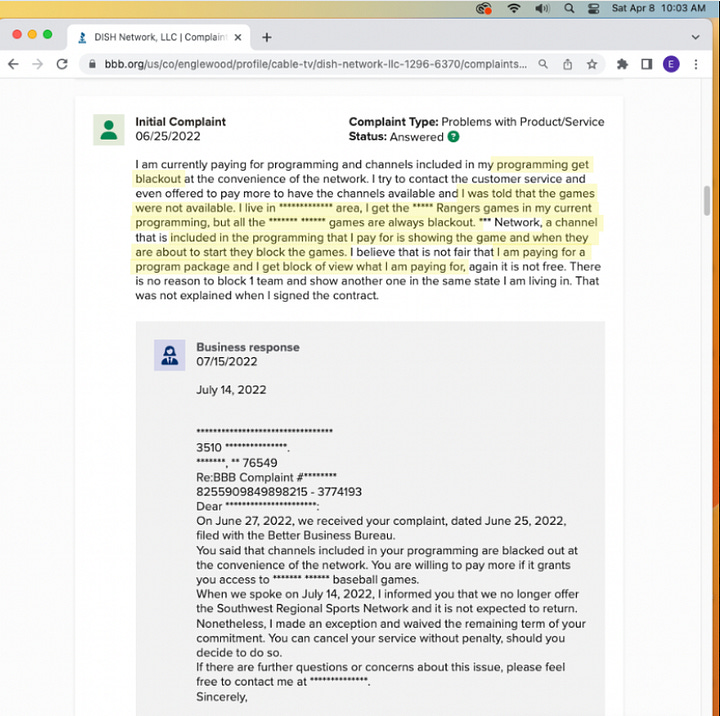Click 'Sincerely,' at the letter's end
720x716 pixels.
click(x=222, y=697)
